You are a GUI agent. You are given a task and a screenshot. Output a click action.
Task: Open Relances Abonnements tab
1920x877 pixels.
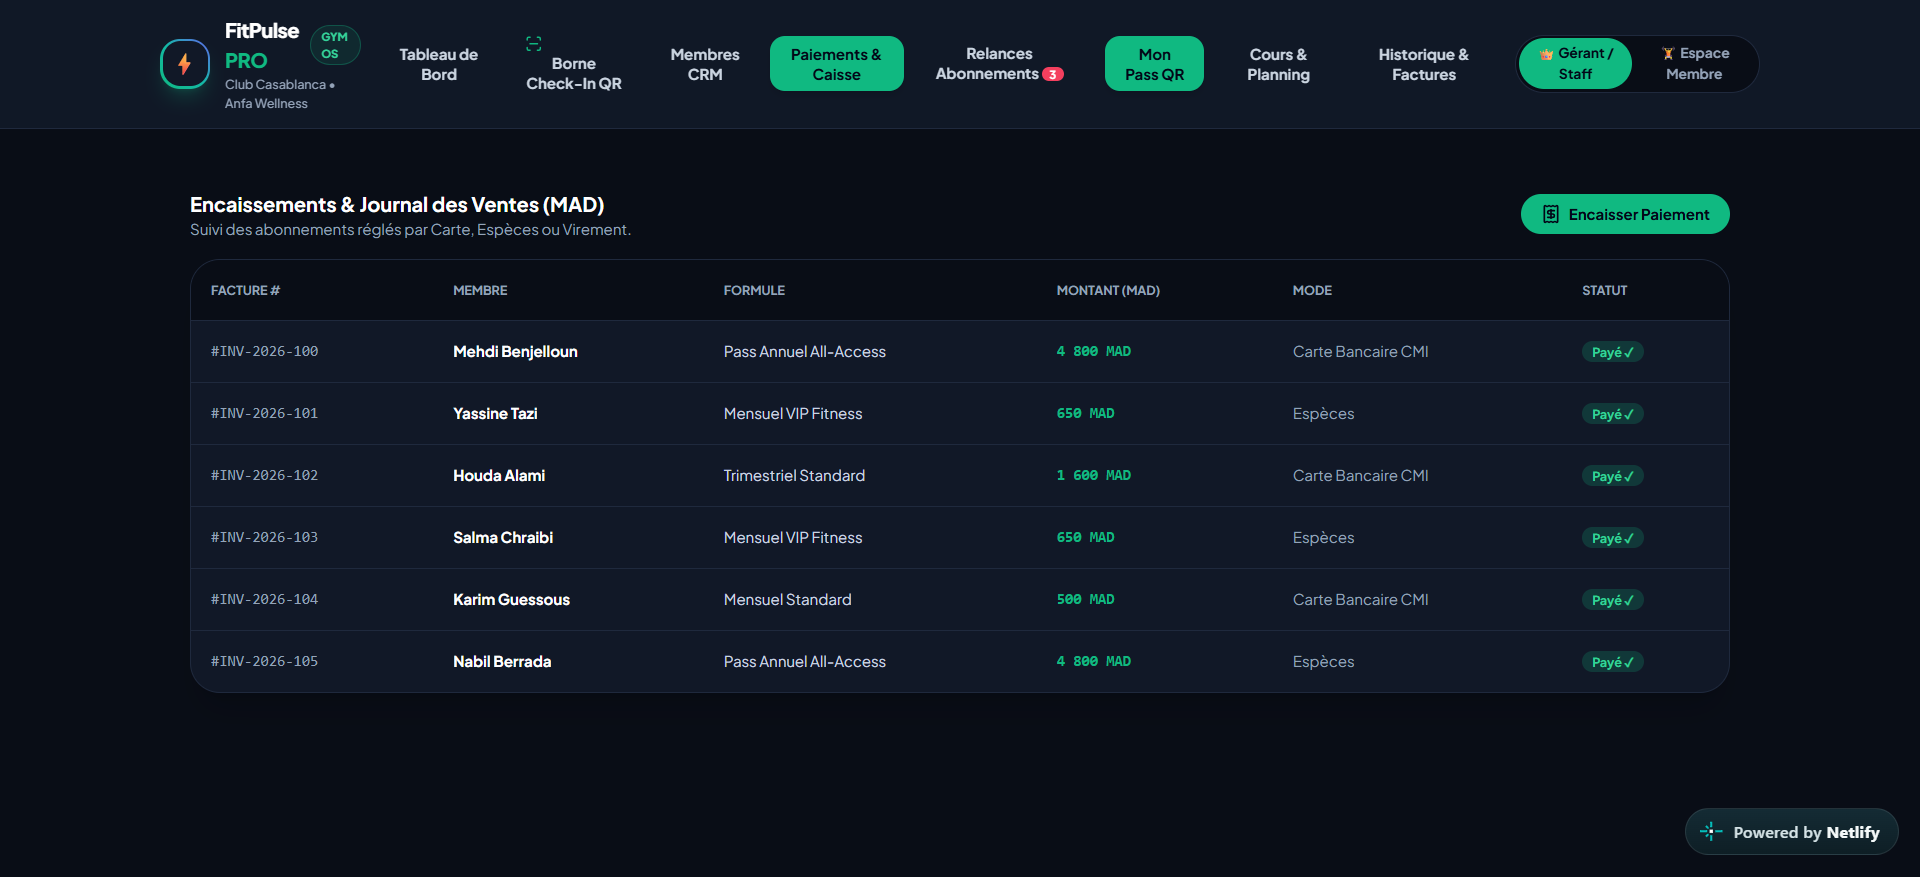(x=999, y=64)
